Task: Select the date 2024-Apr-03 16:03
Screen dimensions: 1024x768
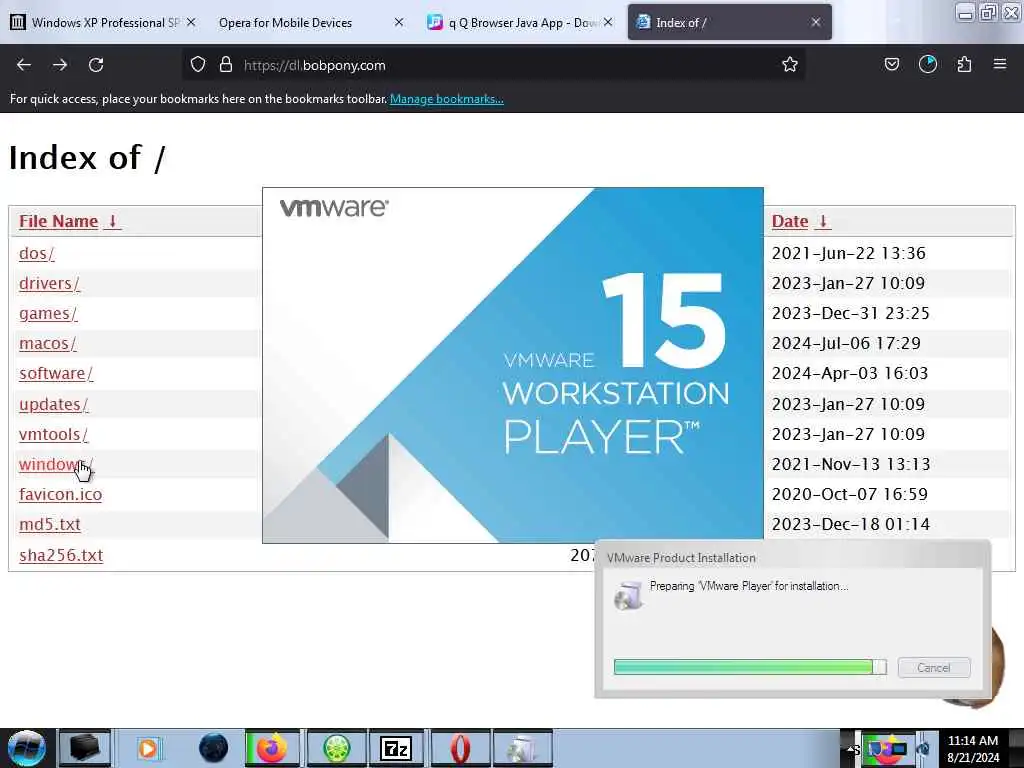Action: click(x=850, y=374)
